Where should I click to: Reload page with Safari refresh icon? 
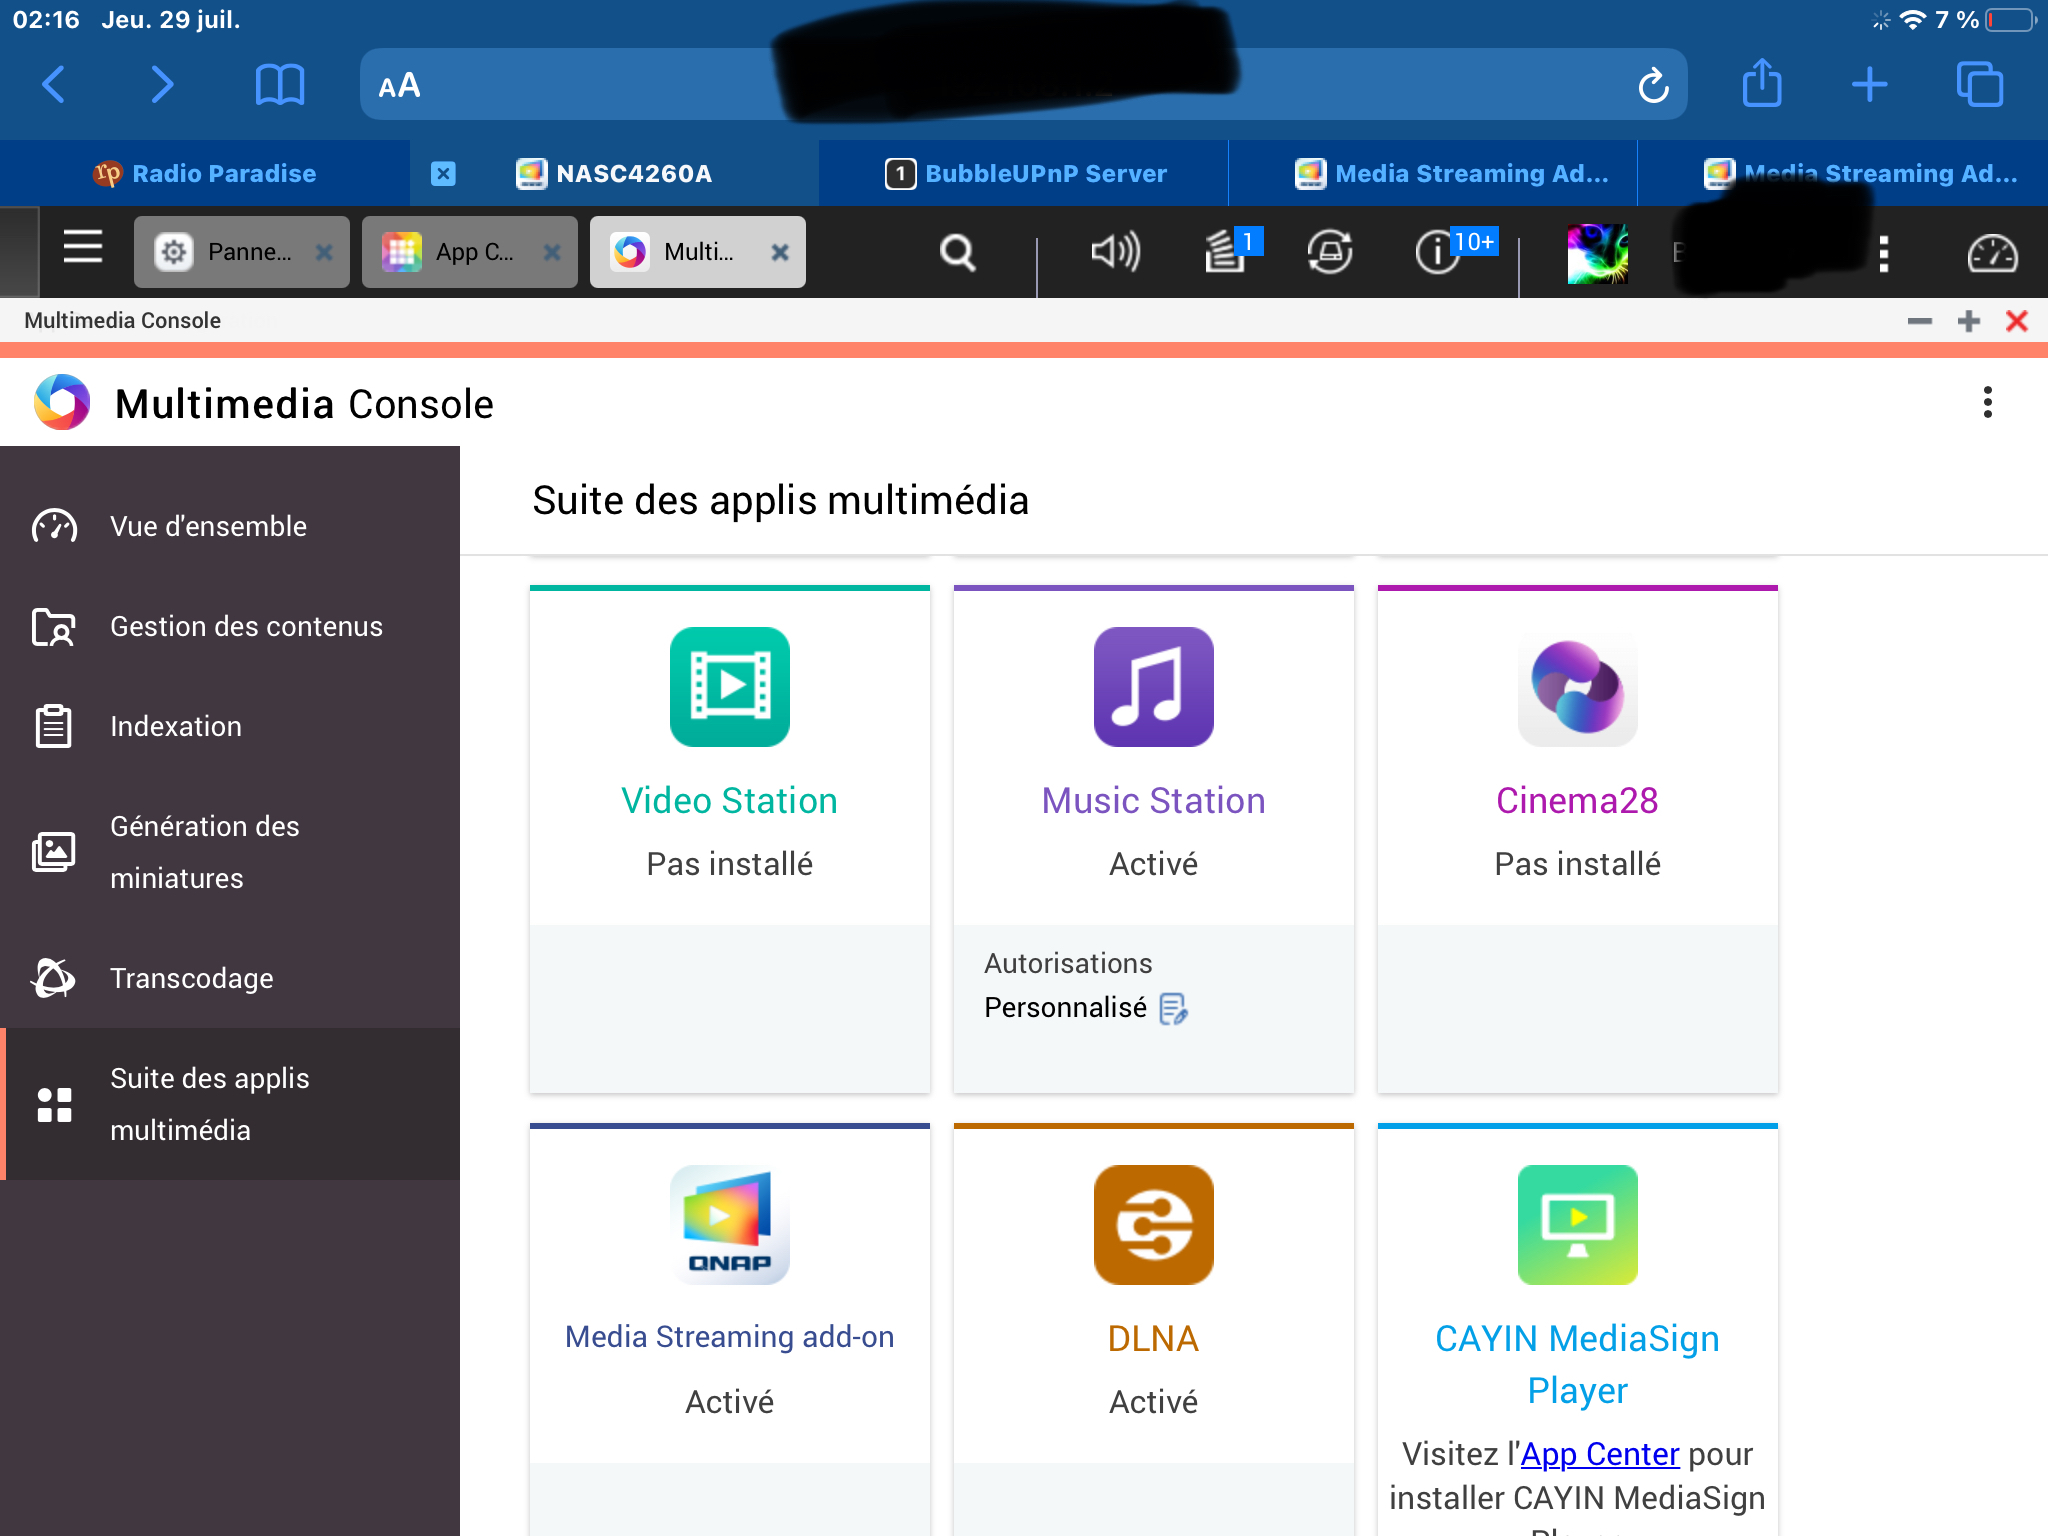coord(1653,85)
